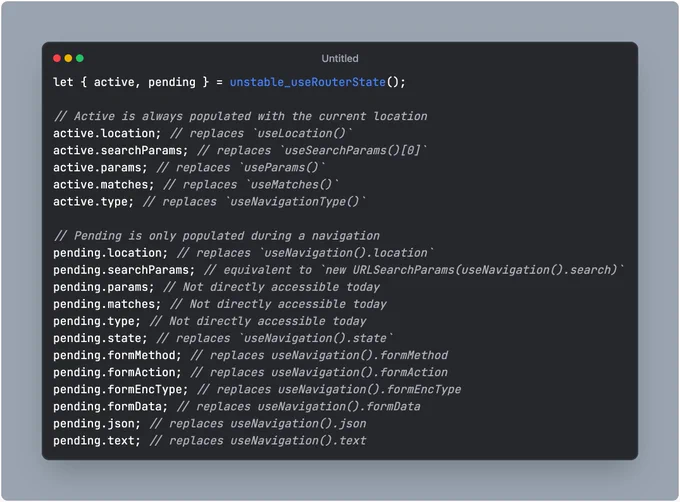The image size is (680, 502).
Task: Click 'active.searchParams;' code text
Action: (x=121, y=150)
